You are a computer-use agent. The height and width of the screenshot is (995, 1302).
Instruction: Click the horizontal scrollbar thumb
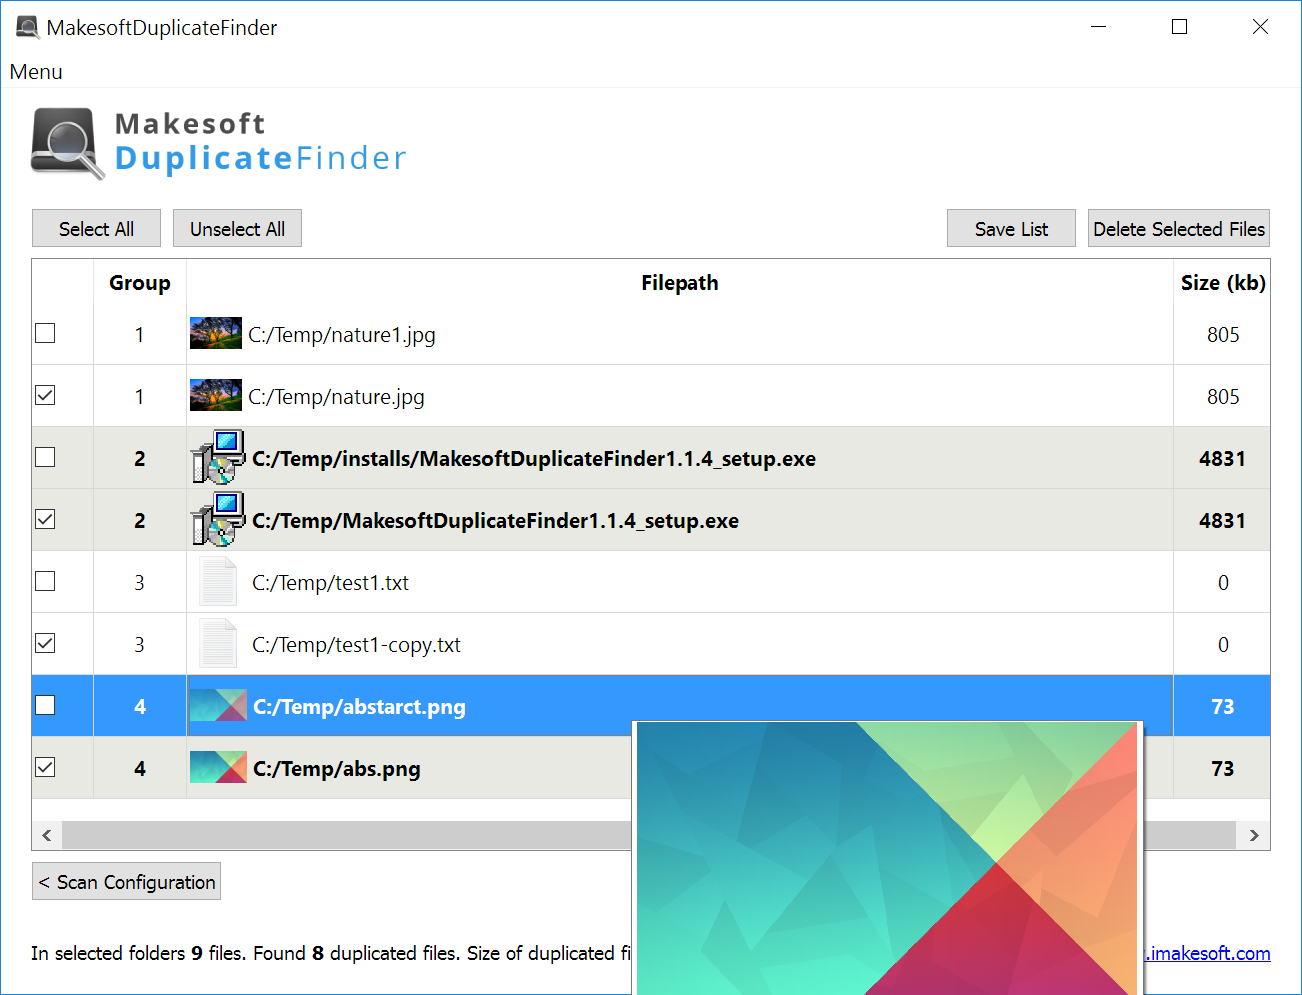[346, 835]
